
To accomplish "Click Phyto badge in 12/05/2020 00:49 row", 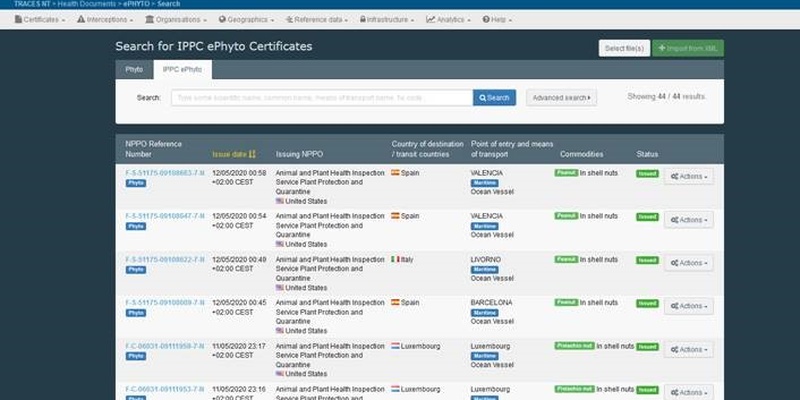I will [136, 269].
